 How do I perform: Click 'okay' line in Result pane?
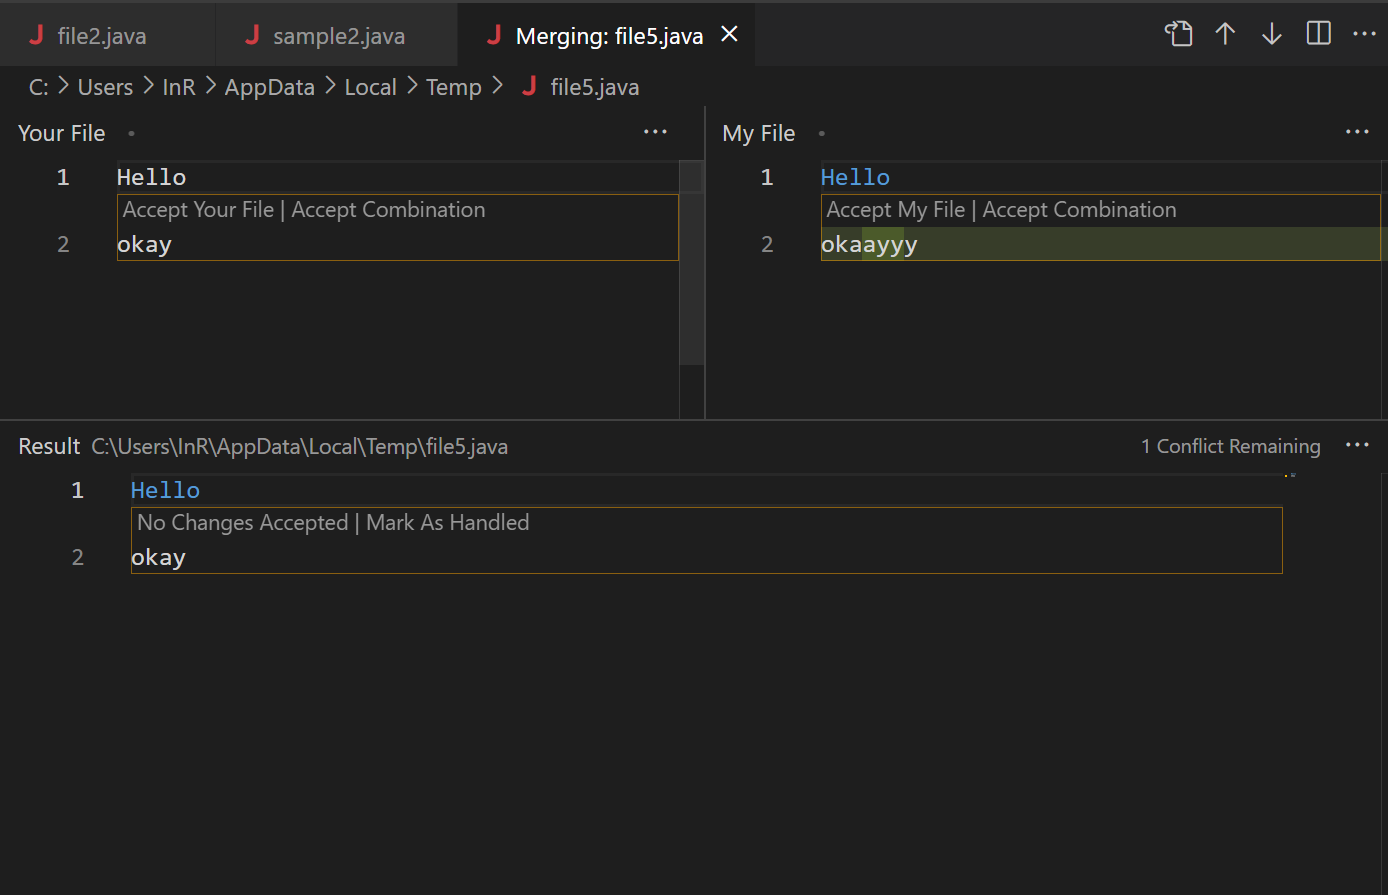pos(159,557)
